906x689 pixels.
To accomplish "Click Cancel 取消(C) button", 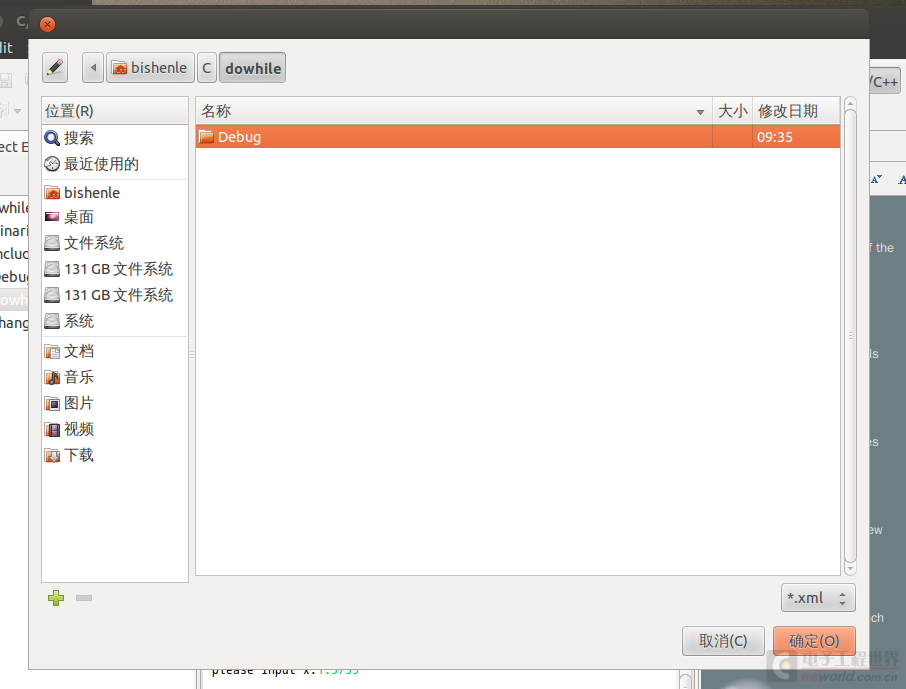I will click(723, 641).
